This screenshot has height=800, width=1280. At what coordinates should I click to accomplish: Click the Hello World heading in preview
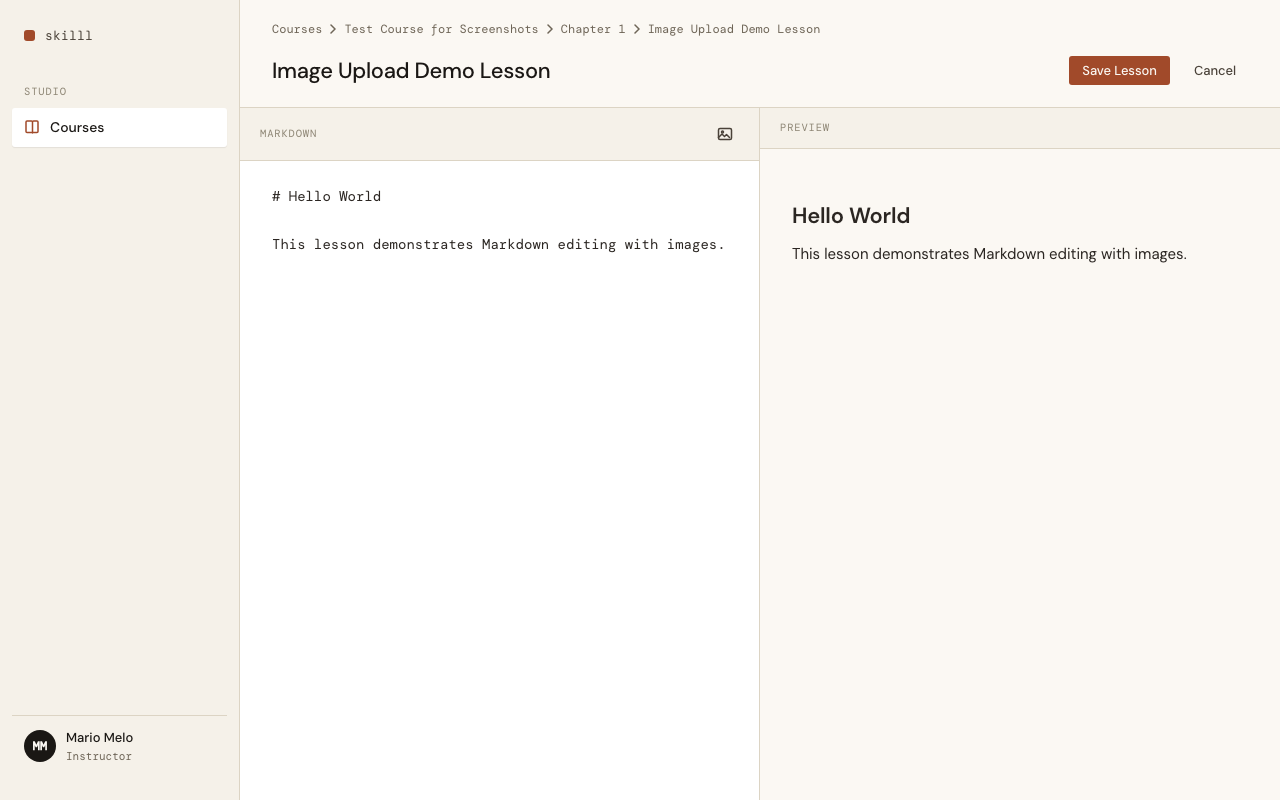click(851, 216)
